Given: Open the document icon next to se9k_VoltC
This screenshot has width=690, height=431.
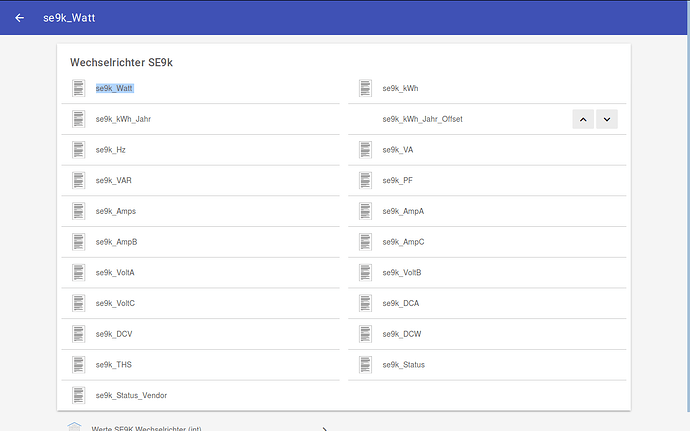Looking at the screenshot, I should (x=79, y=303).
